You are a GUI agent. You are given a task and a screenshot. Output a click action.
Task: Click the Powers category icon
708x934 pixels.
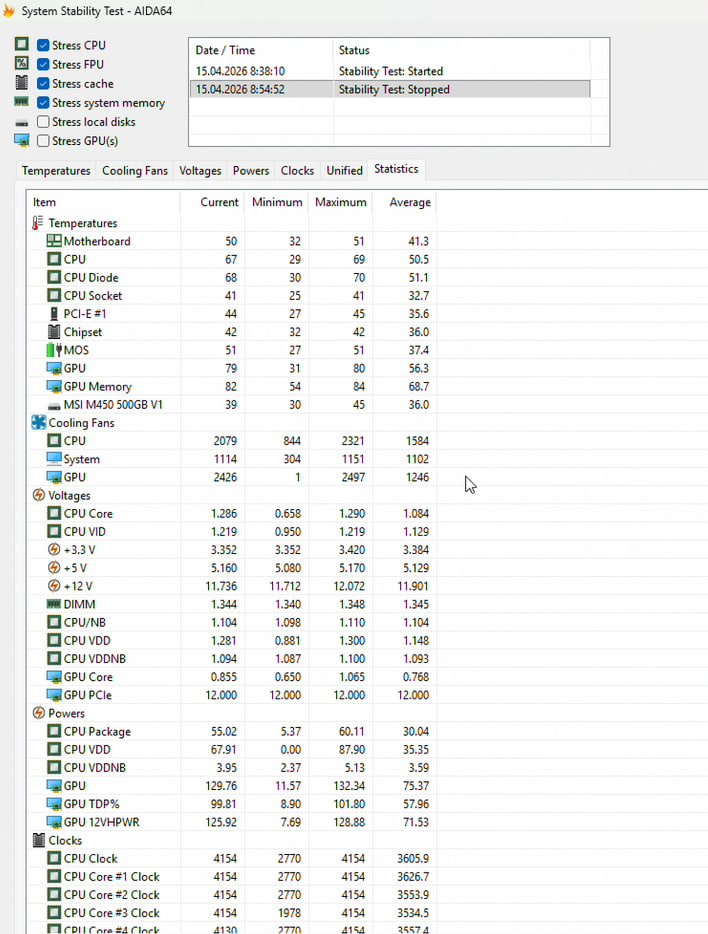coord(39,713)
